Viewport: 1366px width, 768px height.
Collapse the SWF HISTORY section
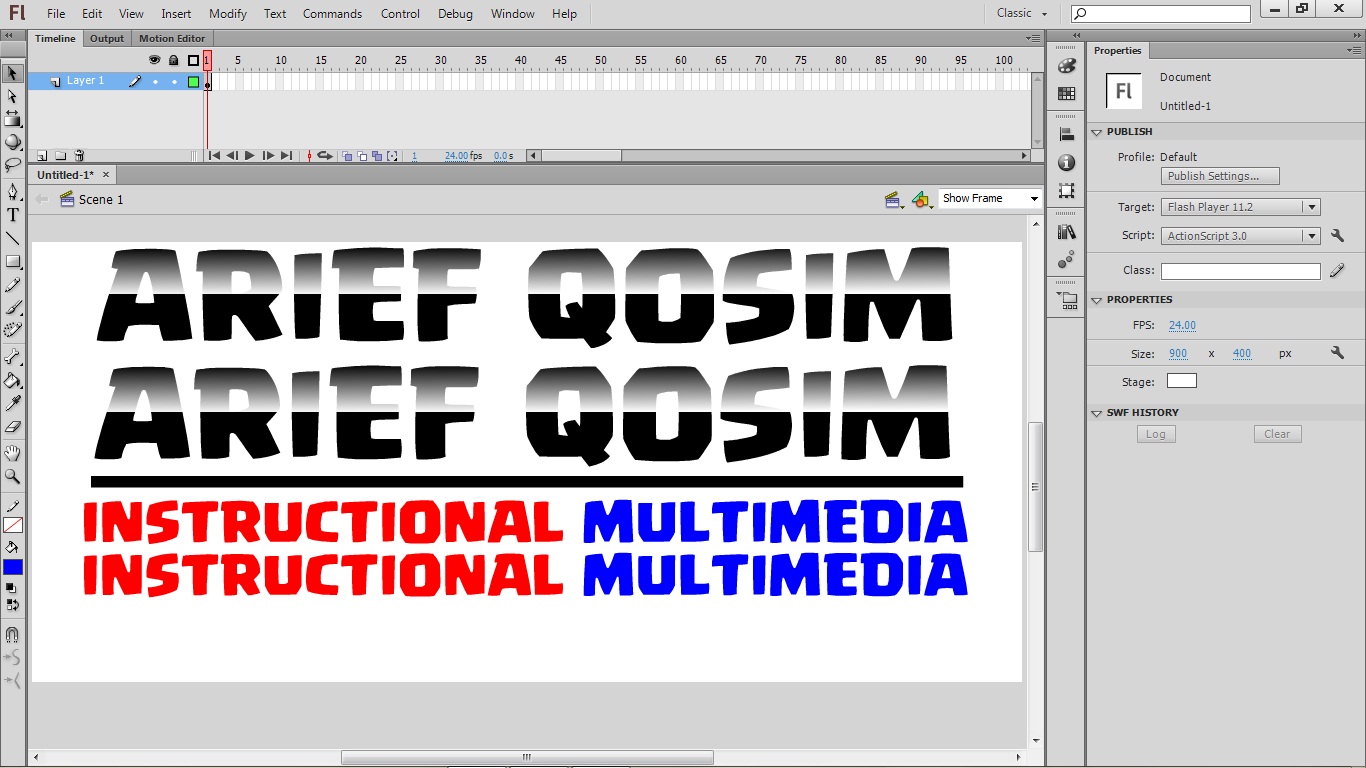[1097, 413]
